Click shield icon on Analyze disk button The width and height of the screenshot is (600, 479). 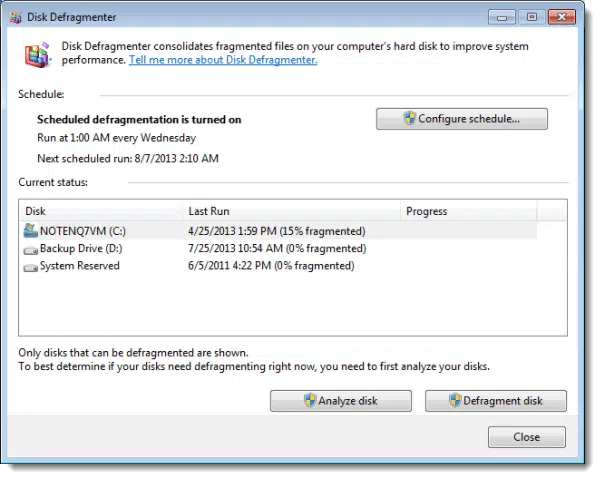(310, 401)
